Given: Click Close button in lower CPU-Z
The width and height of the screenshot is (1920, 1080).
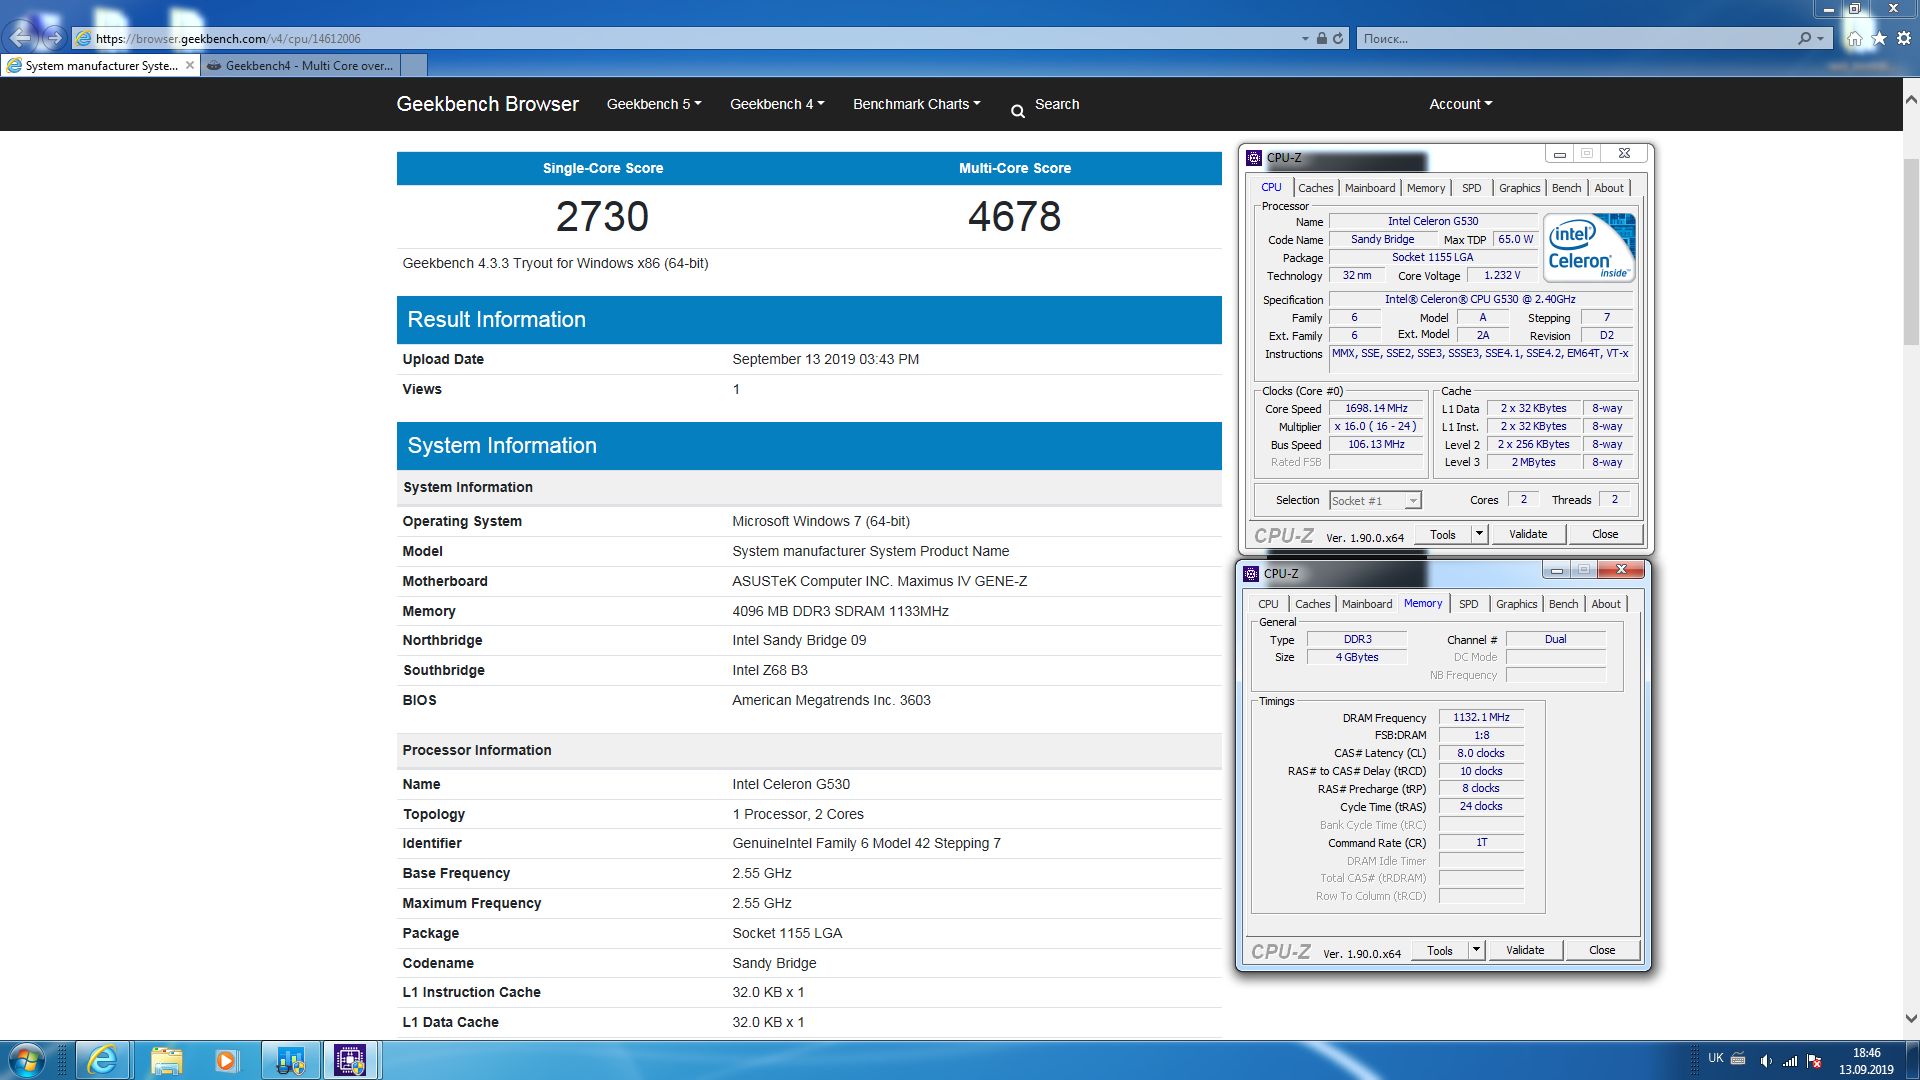Looking at the screenshot, I should pos(1601,950).
